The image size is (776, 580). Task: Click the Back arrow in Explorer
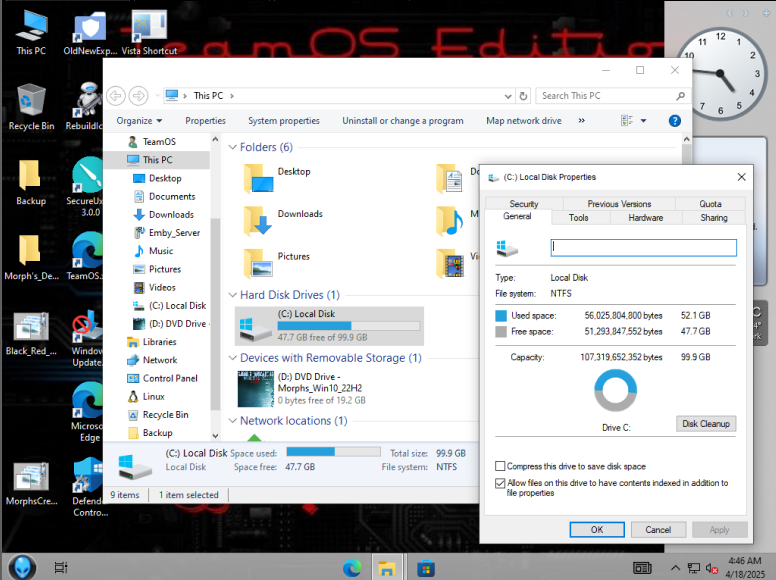coord(116,96)
